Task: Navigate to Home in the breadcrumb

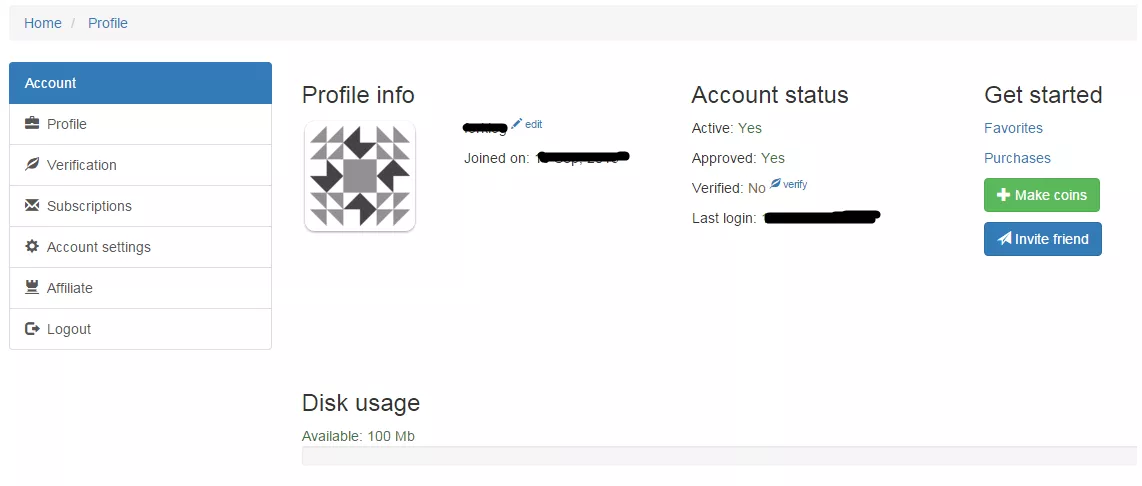Action: coord(43,23)
